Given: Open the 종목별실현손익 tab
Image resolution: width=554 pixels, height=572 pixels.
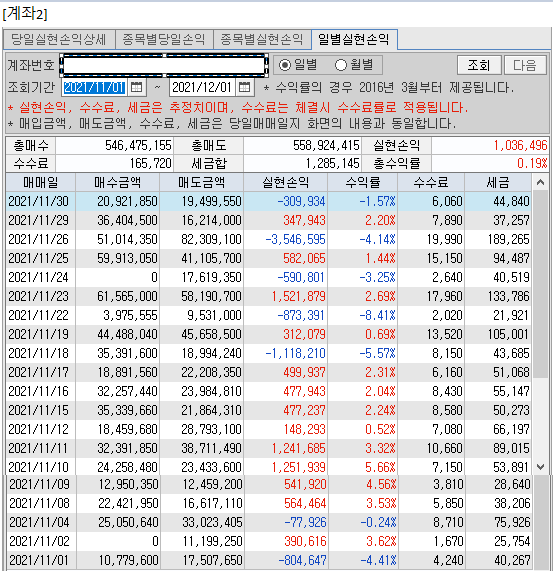Looking at the screenshot, I should (x=262, y=39).
